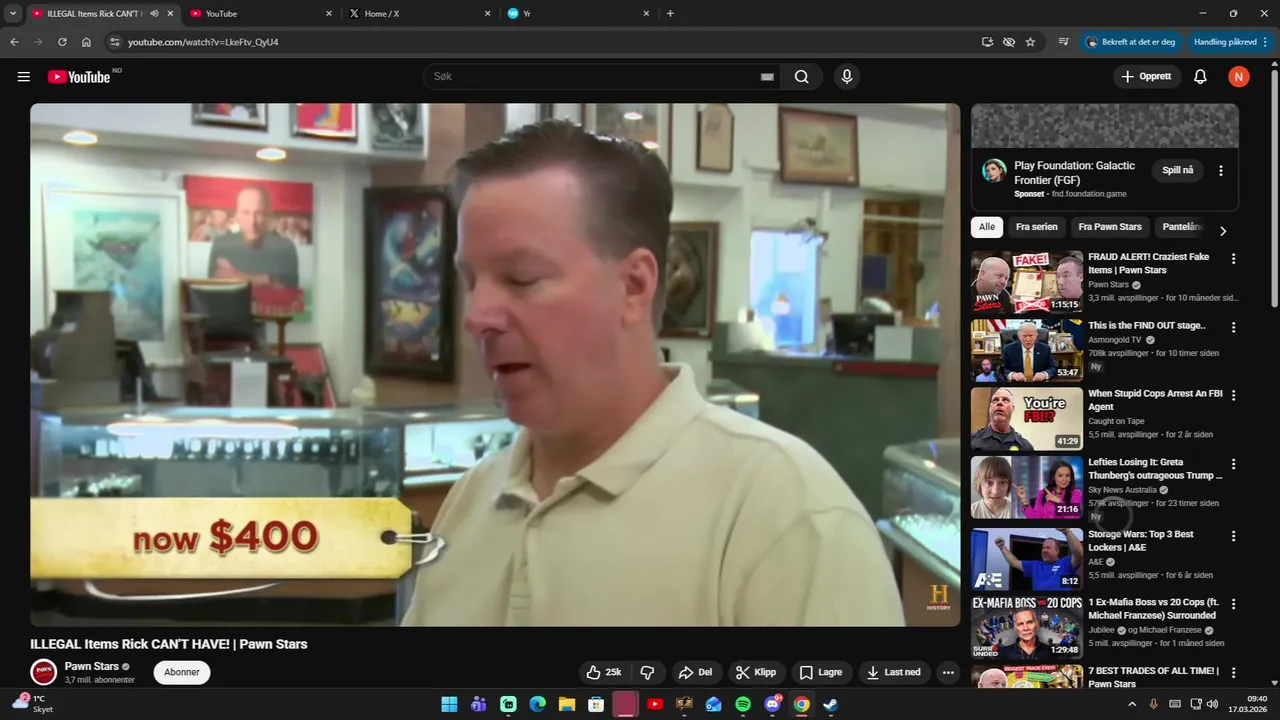This screenshot has height=720, width=1280.
Task: Click the Opprett create button
Action: point(1146,77)
